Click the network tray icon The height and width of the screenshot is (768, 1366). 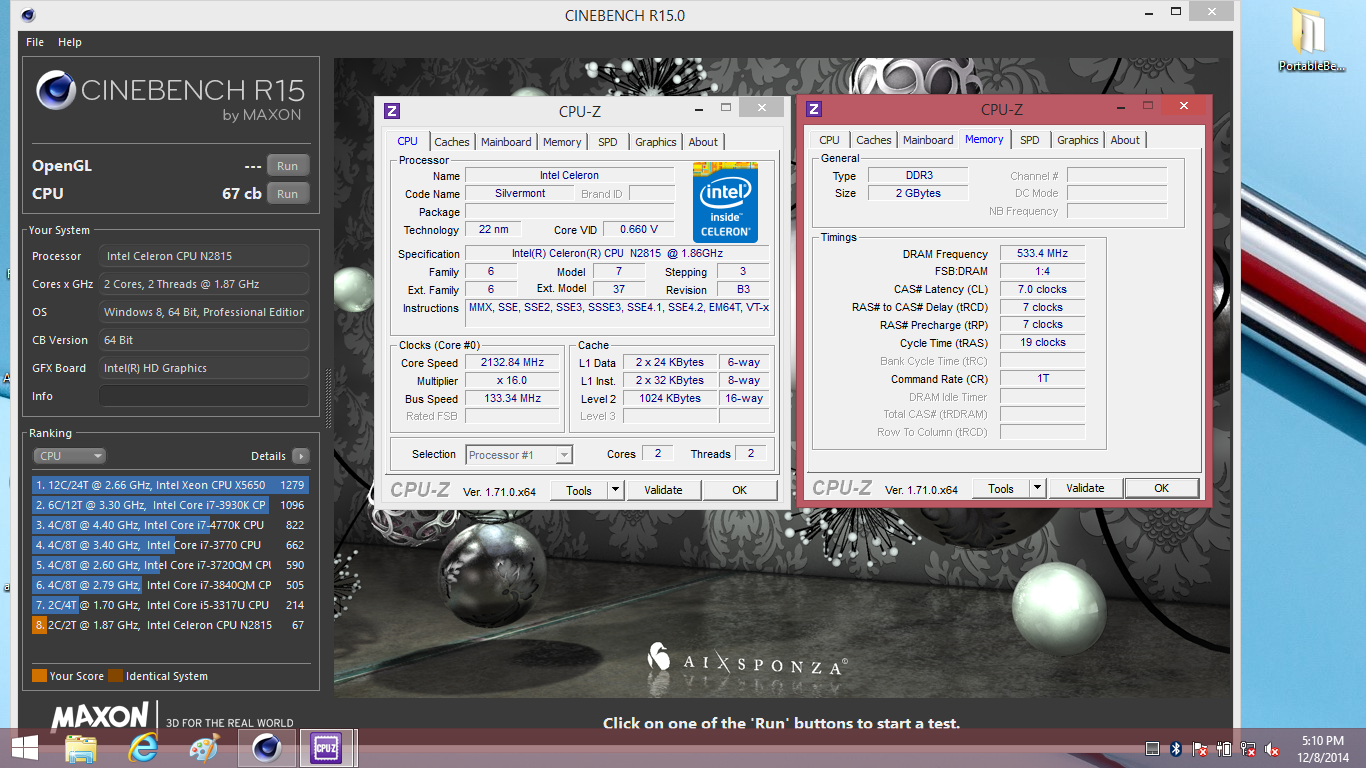pyautogui.click(x=1248, y=749)
